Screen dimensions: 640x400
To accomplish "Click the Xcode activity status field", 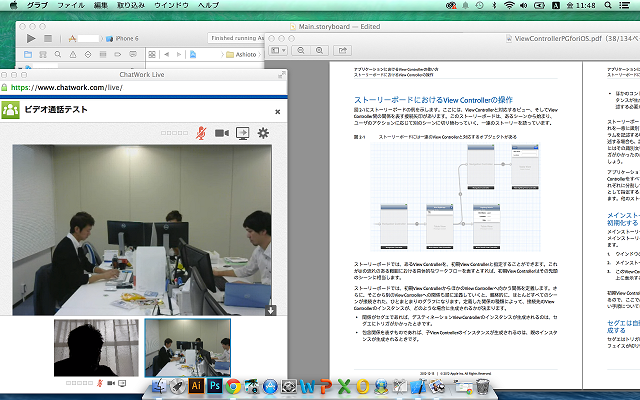I will coord(237,38).
